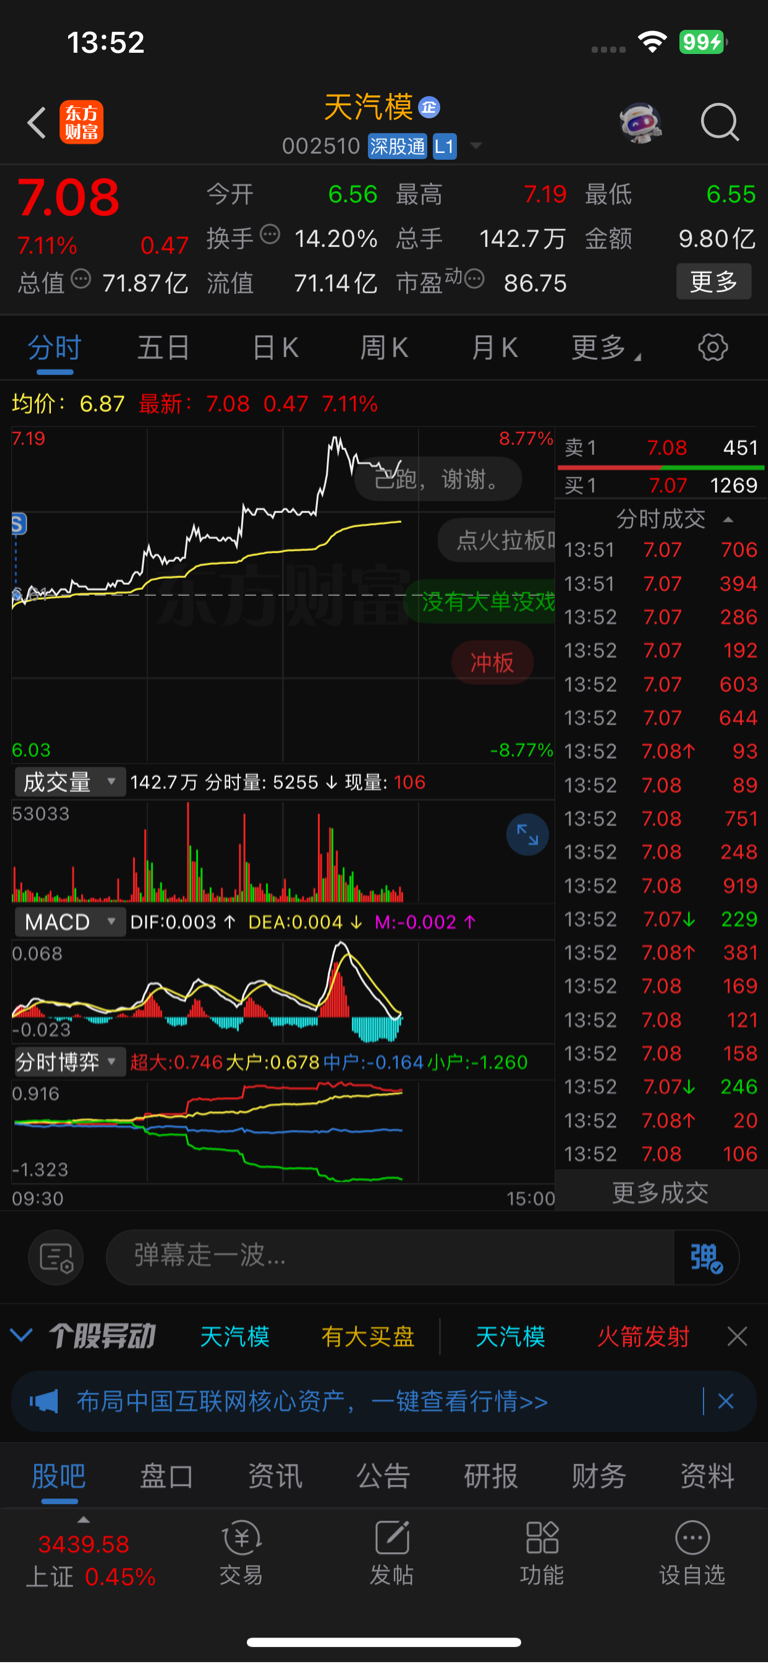768x1663 pixels.
Task: Close the 个股异动 ticker bar
Action: pyautogui.click(x=737, y=1337)
